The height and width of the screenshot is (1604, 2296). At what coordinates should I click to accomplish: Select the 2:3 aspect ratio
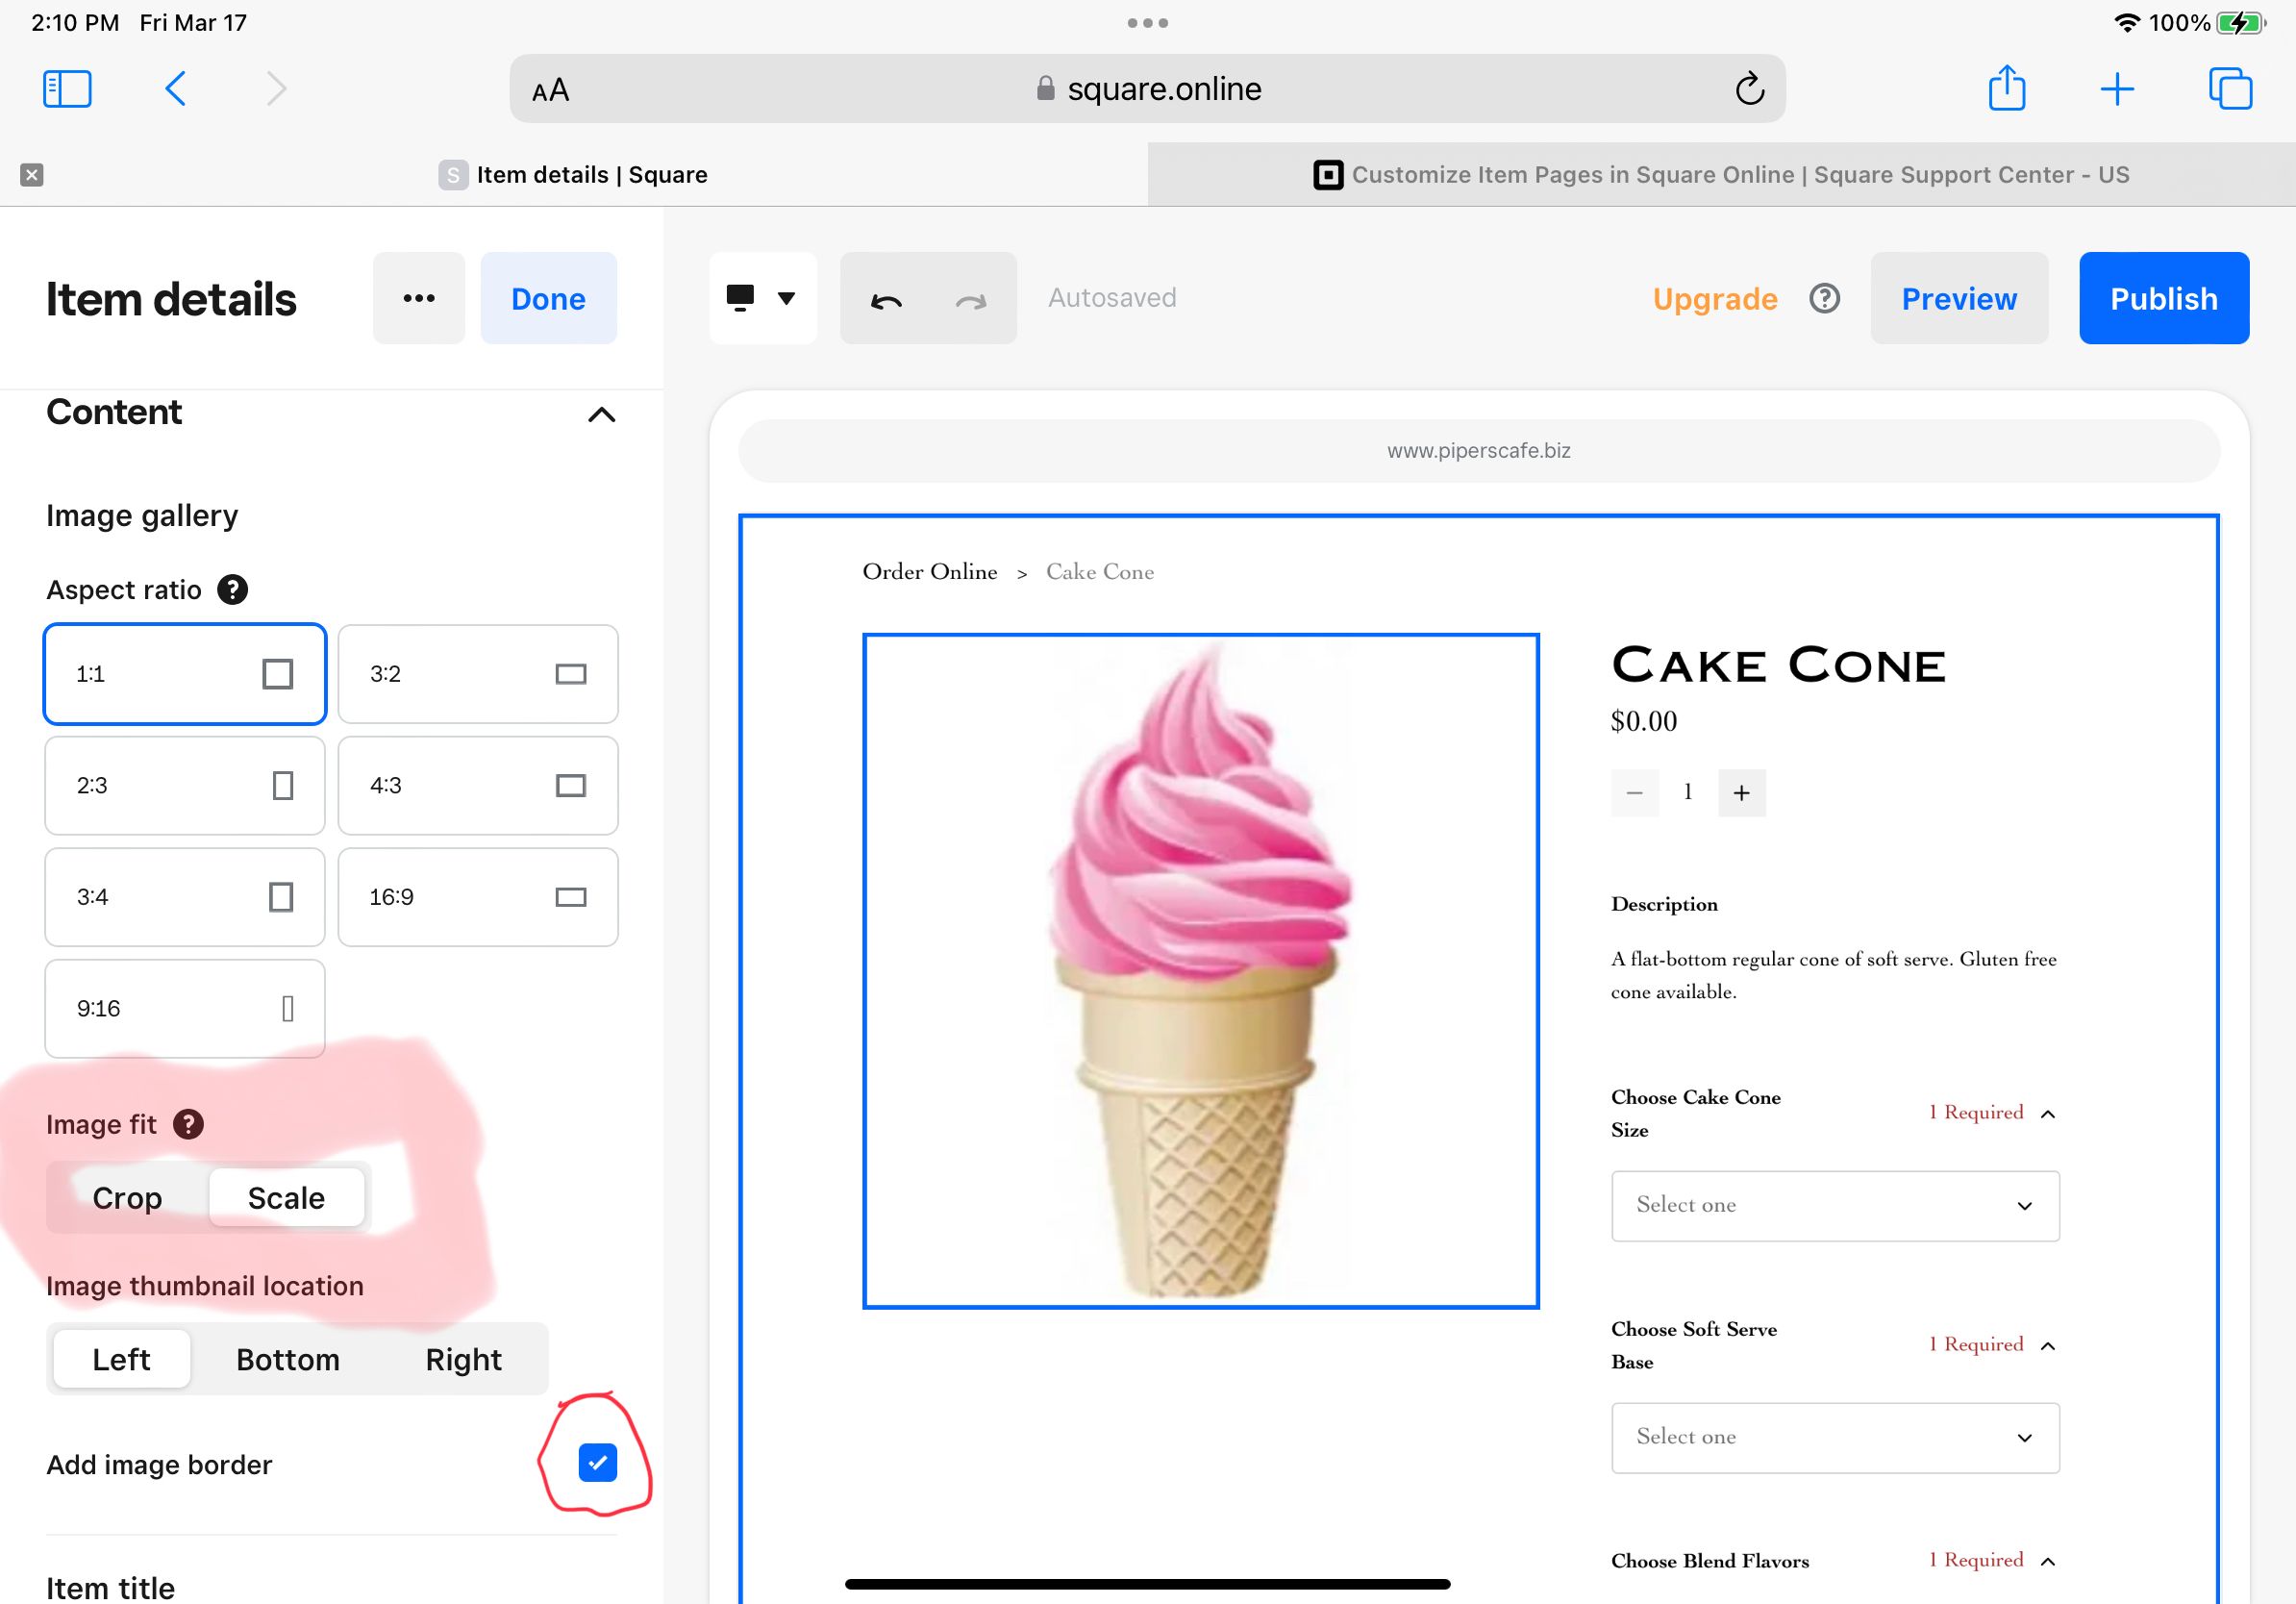[185, 786]
